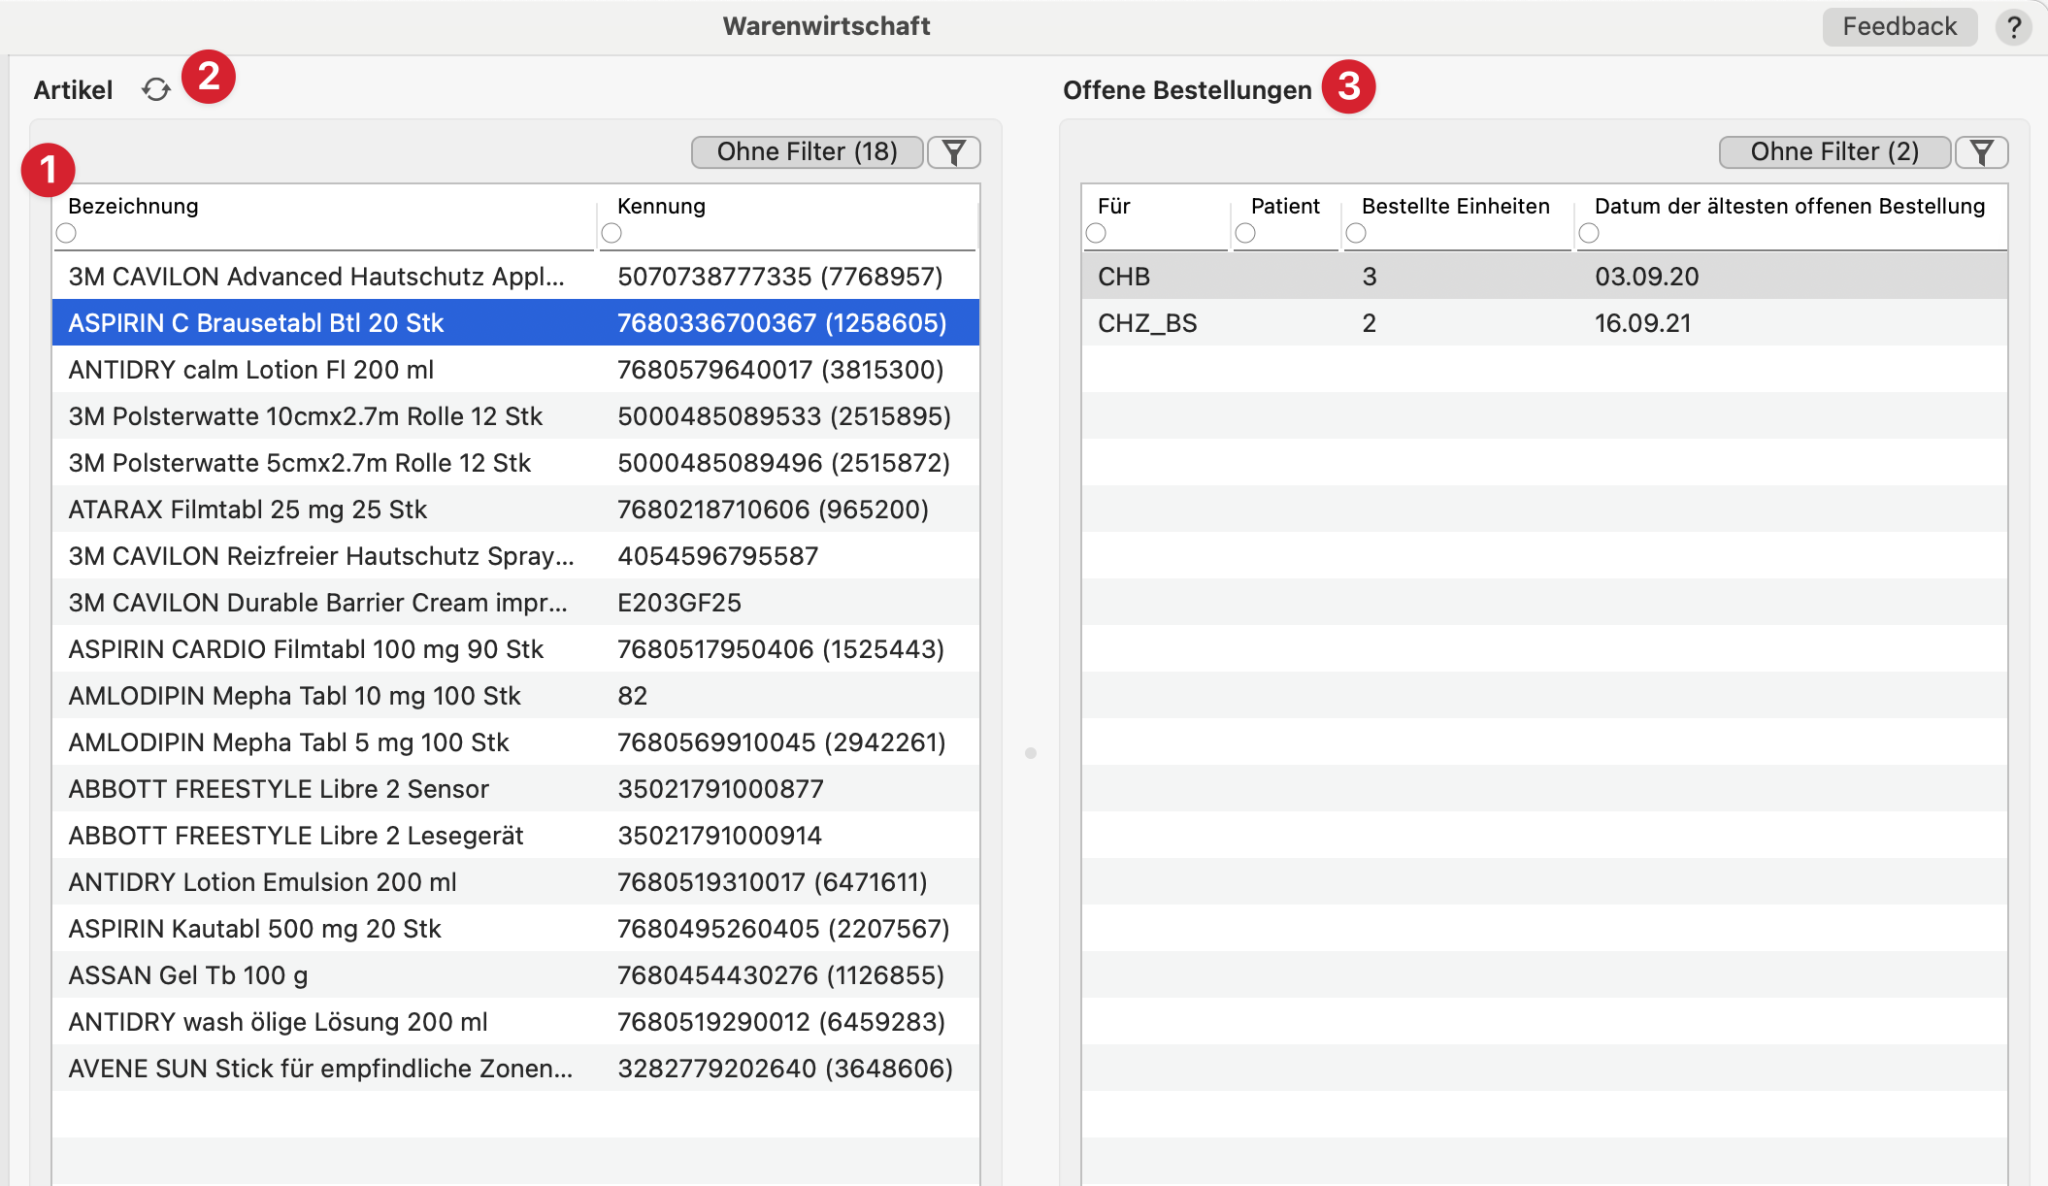Refresh the Artikel list with reload icon
The height and width of the screenshot is (1186, 2048).
(156, 90)
